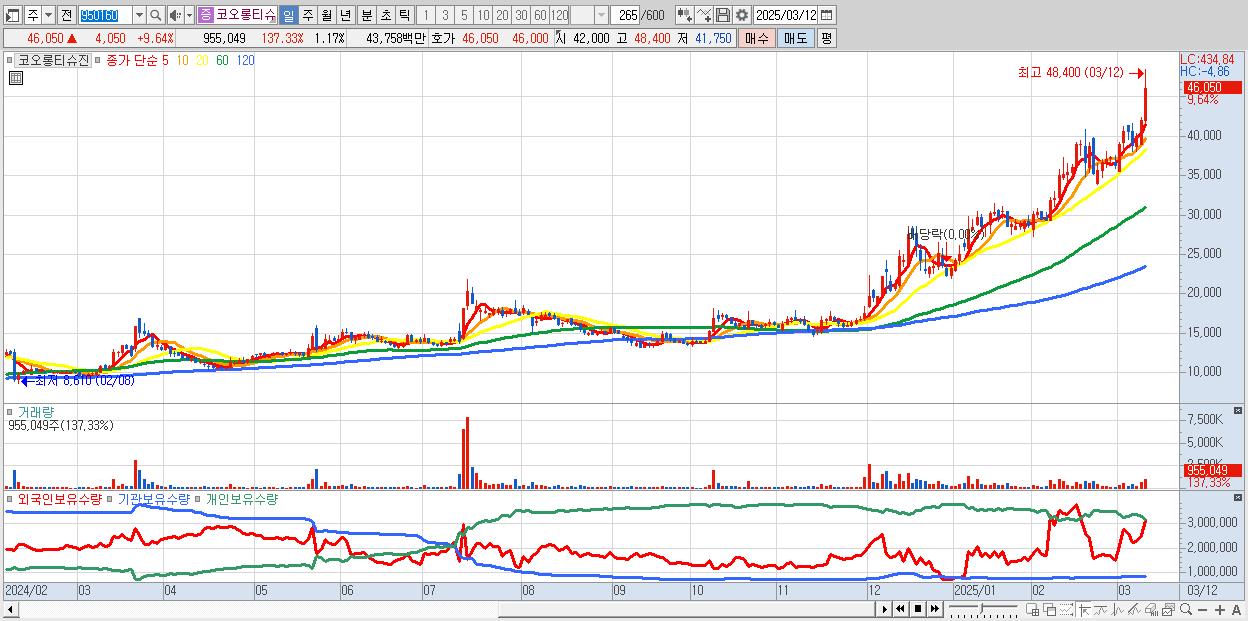This screenshot has width=1248, height=621.
Task: Click the candle count field showing 265
Action: point(626,15)
